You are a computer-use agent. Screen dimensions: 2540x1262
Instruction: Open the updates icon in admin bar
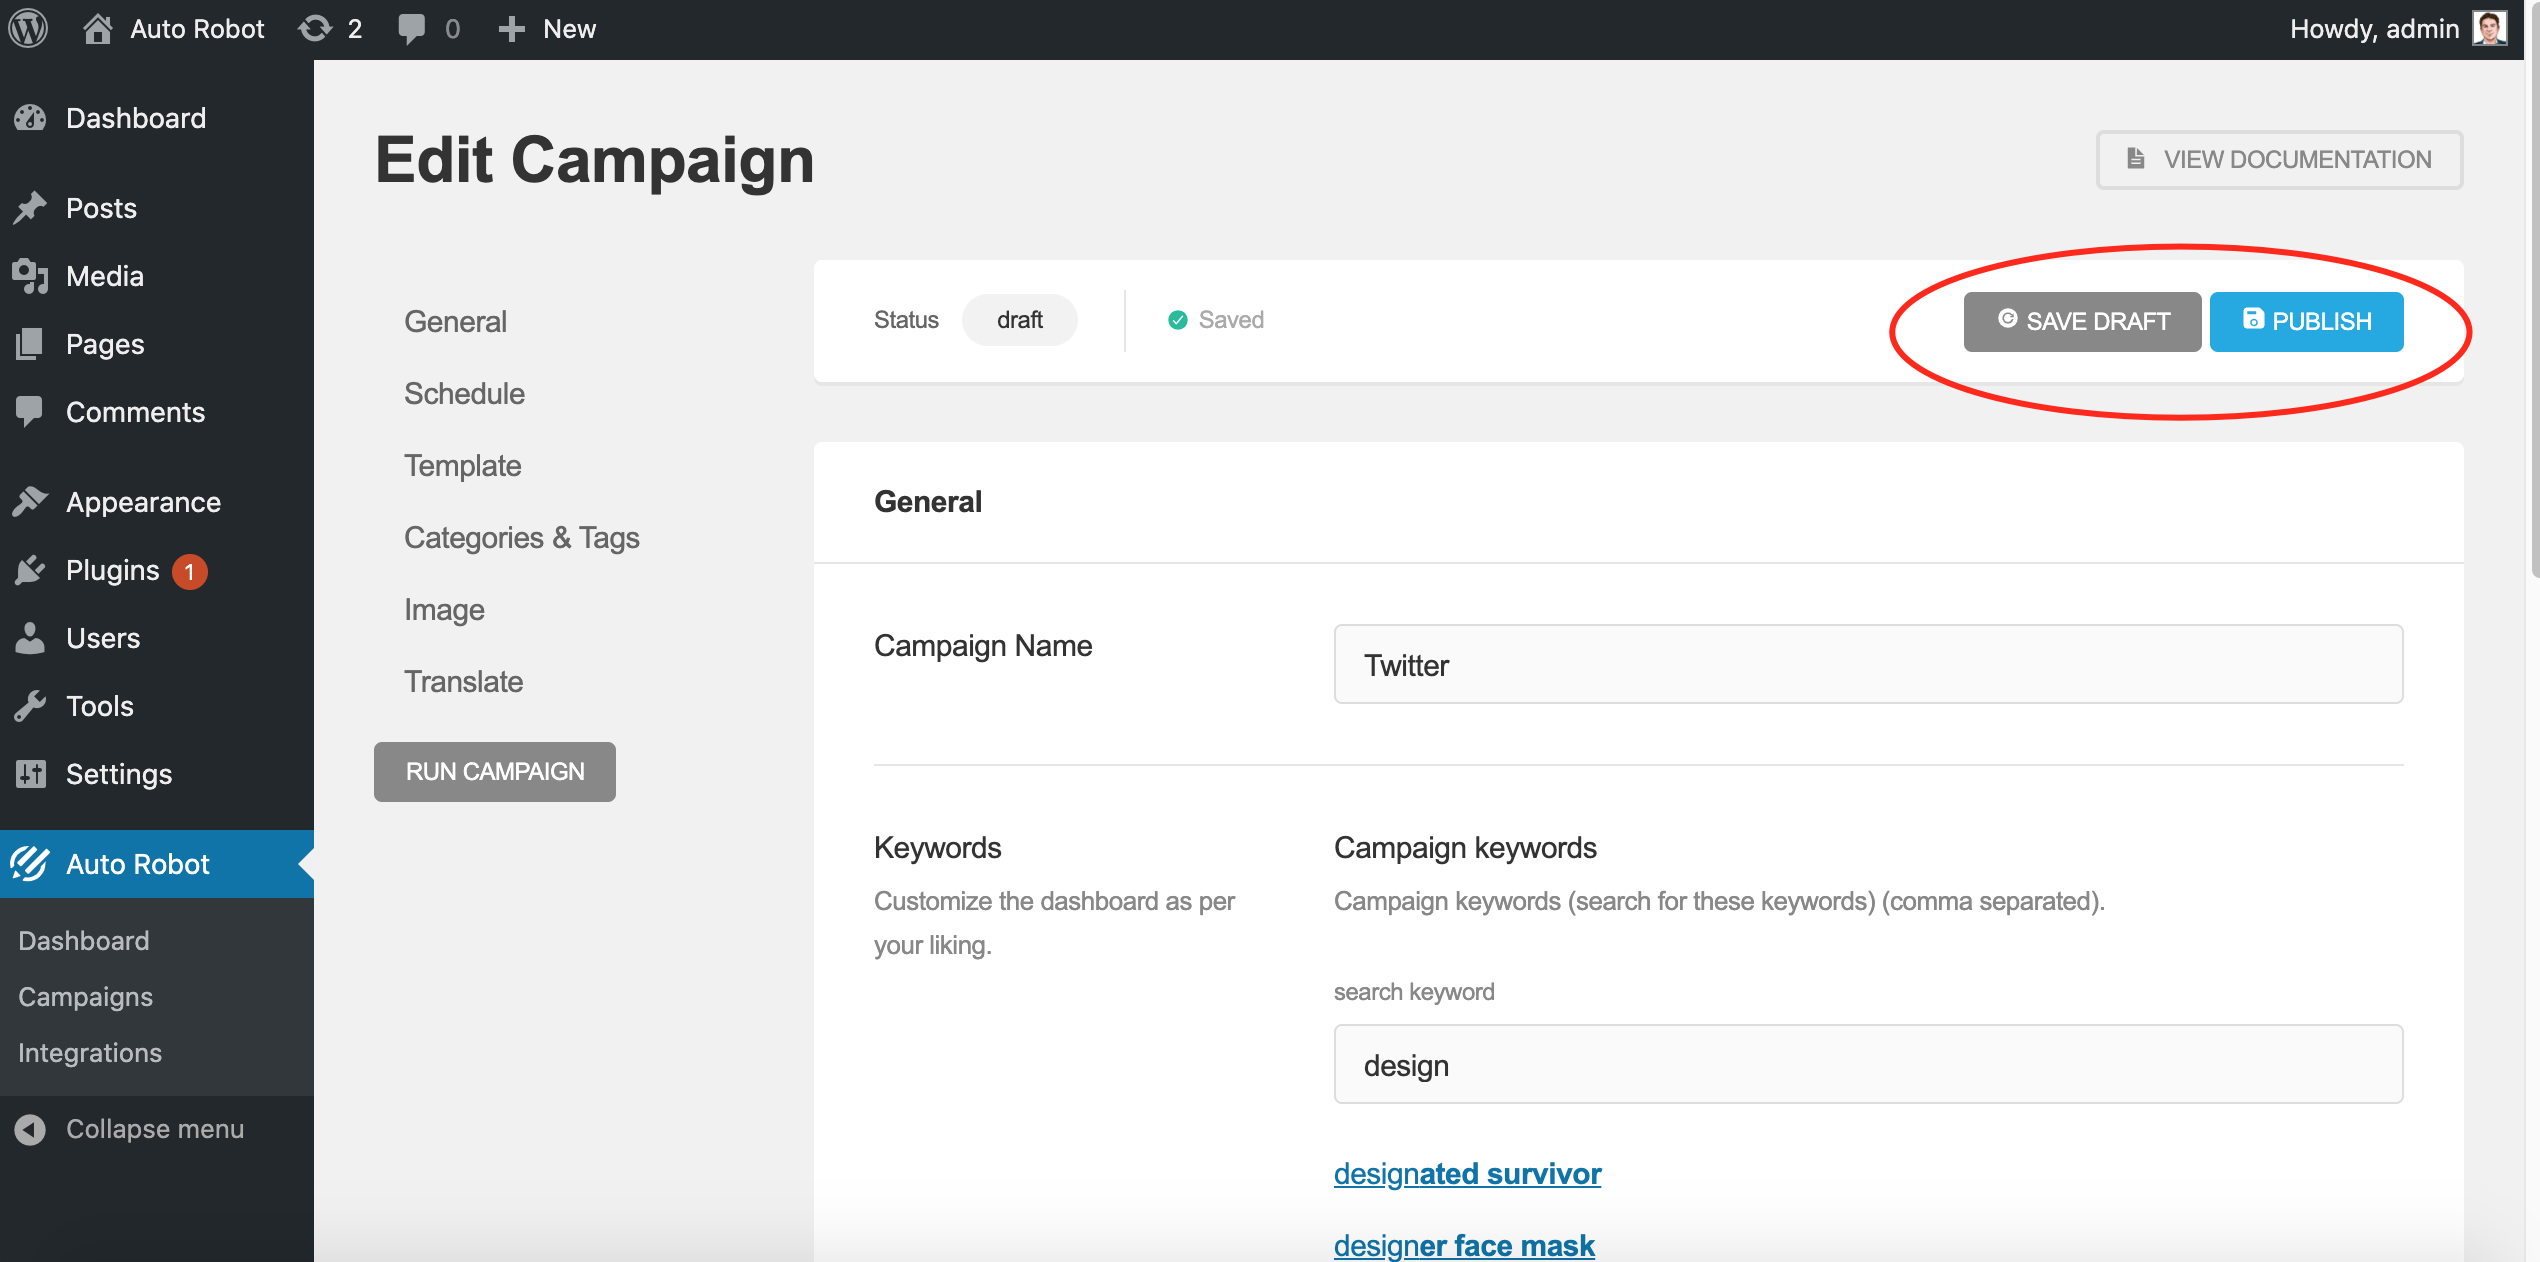click(x=316, y=28)
